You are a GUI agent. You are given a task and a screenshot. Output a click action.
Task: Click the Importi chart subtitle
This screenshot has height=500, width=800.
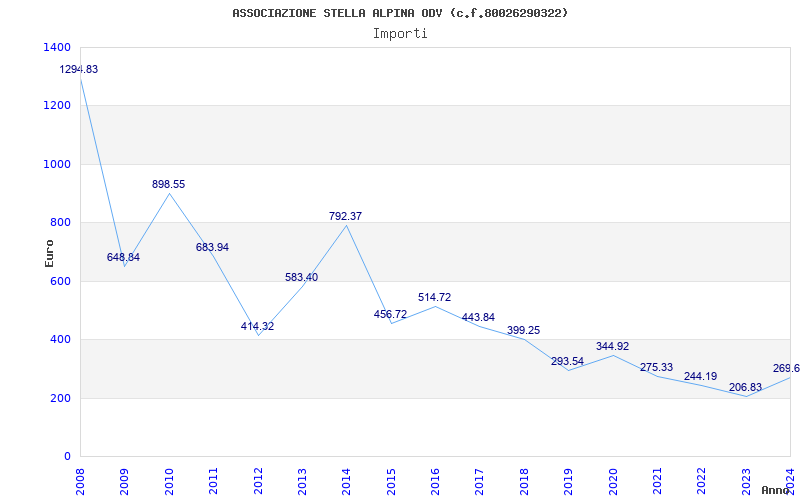click(400, 33)
